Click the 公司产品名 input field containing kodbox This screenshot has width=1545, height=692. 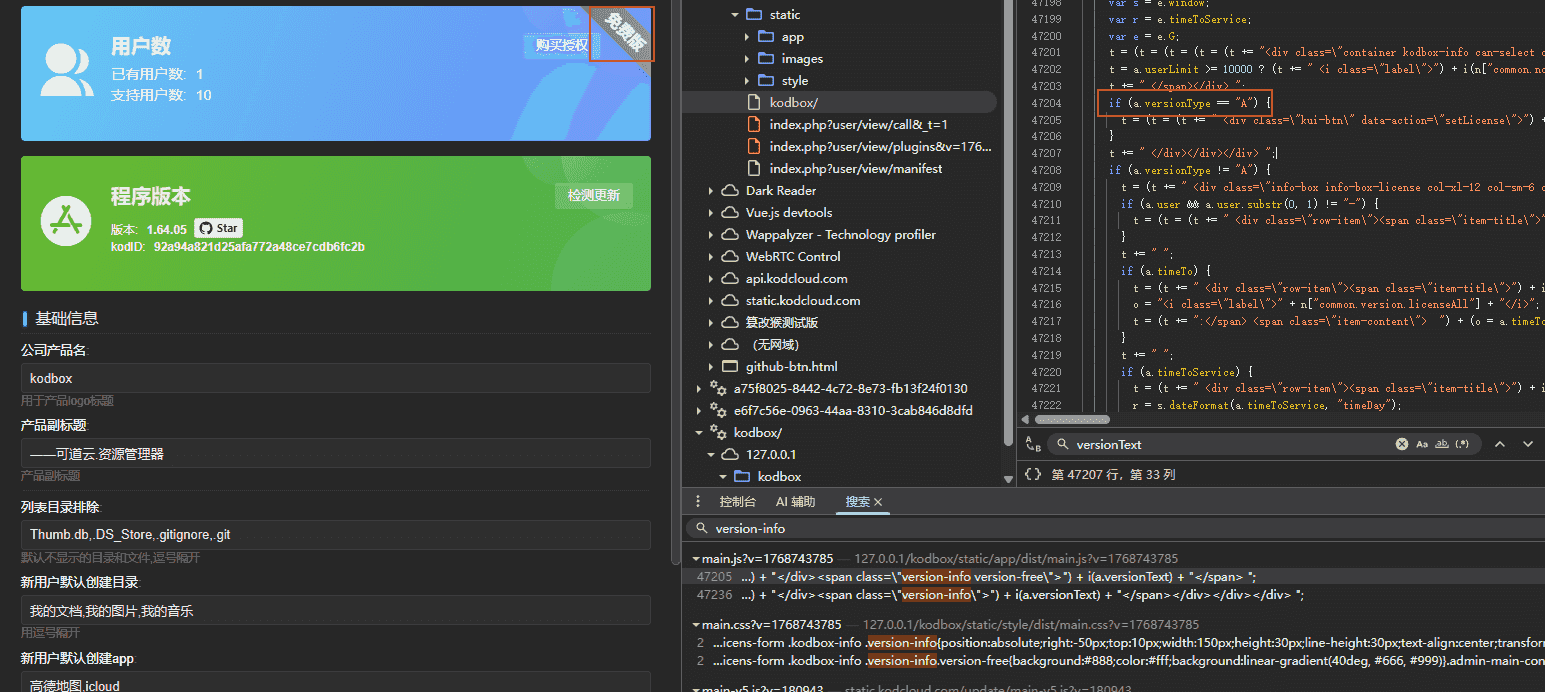(x=335, y=379)
